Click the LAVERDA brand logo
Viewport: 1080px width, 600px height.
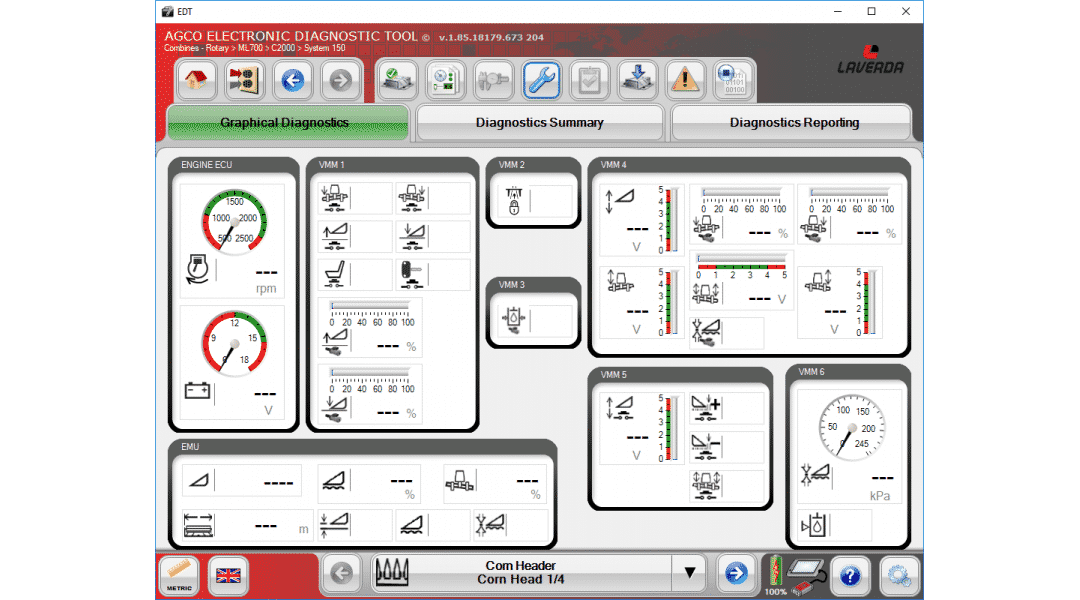pos(871,61)
